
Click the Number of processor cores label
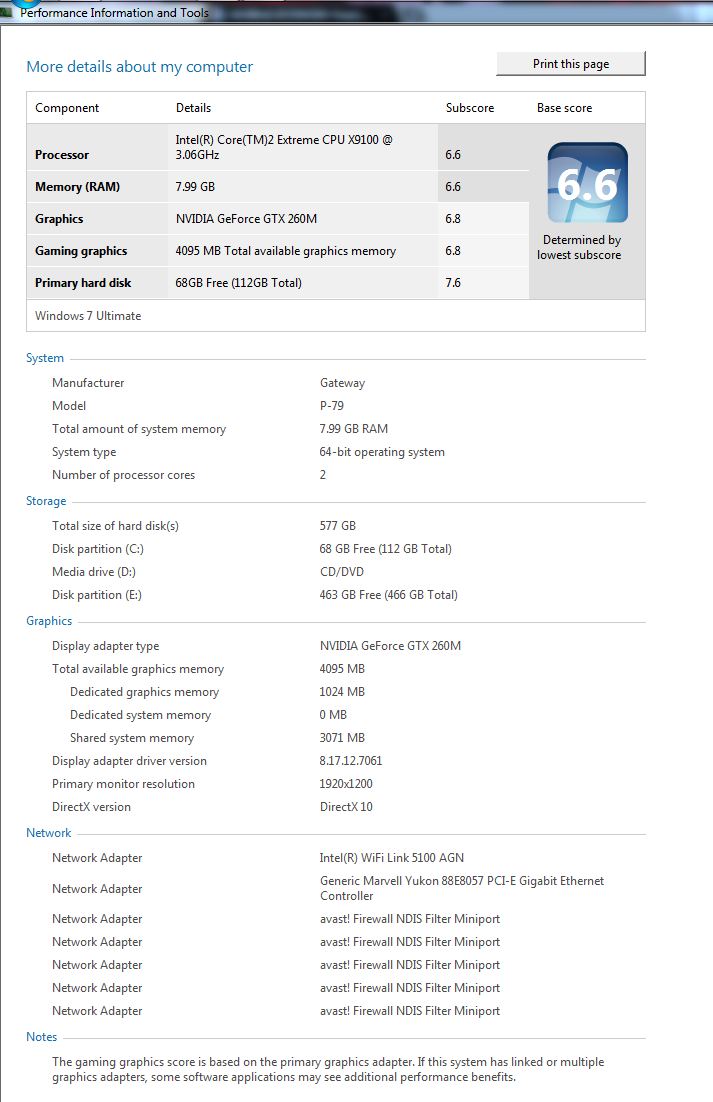[124, 475]
